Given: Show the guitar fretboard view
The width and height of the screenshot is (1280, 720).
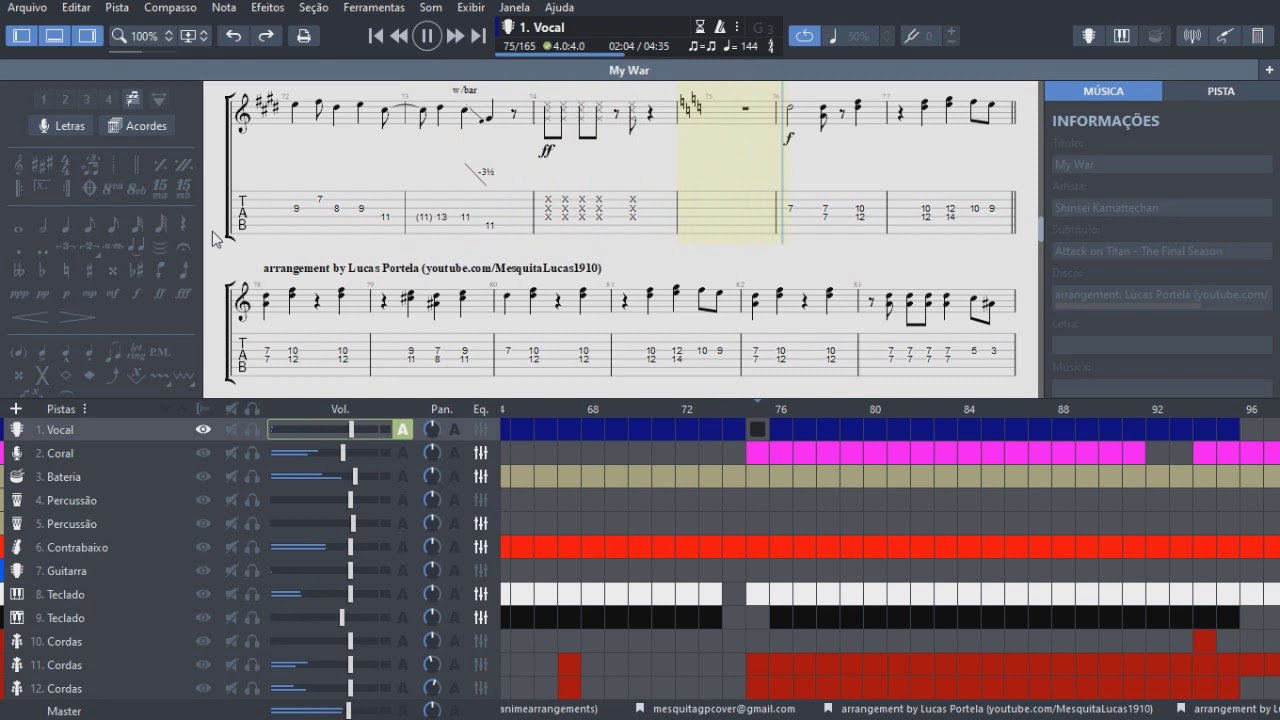Looking at the screenshot, I should pyautogui.click(x=1089, y=36).
